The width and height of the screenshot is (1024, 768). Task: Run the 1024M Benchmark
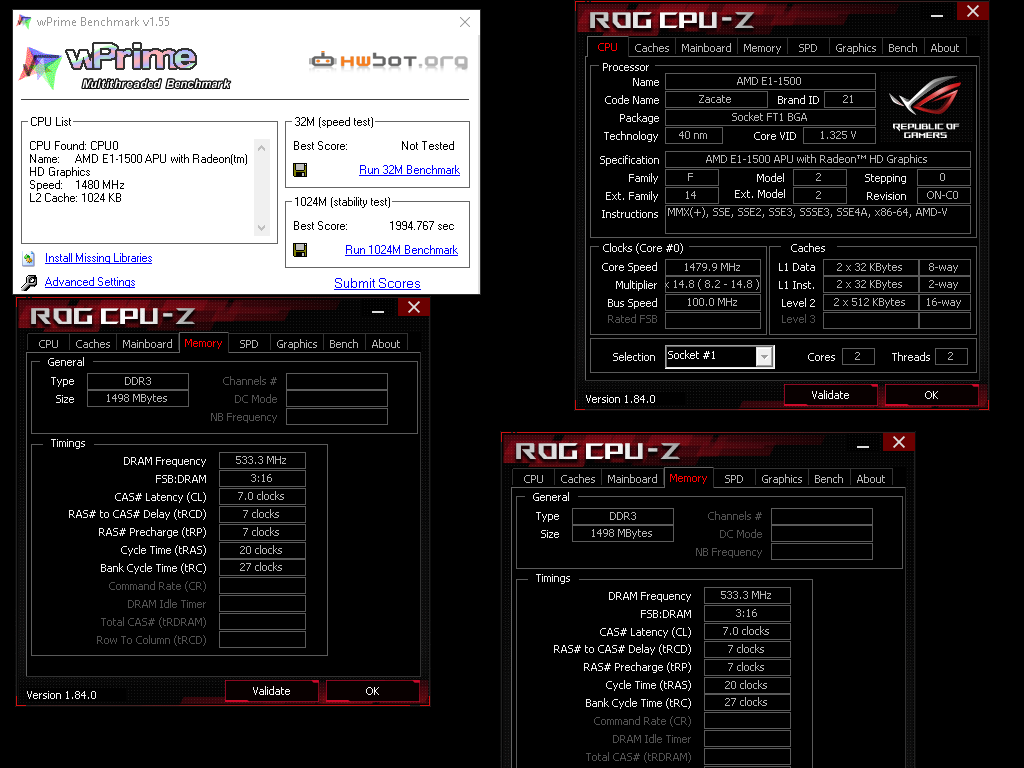tap(402, 250)
